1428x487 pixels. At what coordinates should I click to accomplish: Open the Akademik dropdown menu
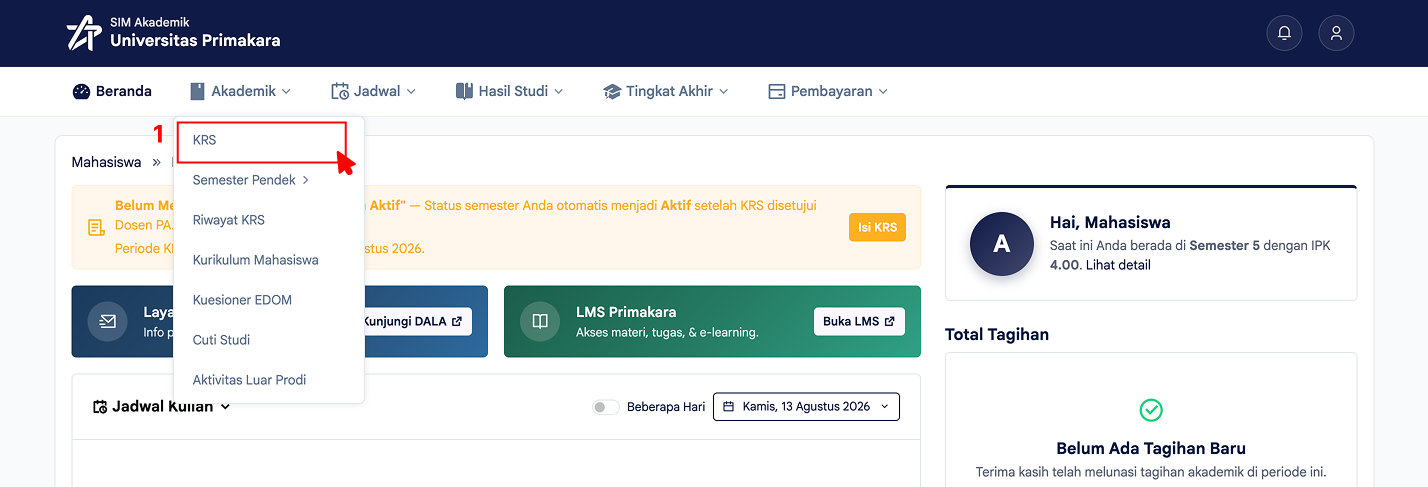click(x=240, y=91)
